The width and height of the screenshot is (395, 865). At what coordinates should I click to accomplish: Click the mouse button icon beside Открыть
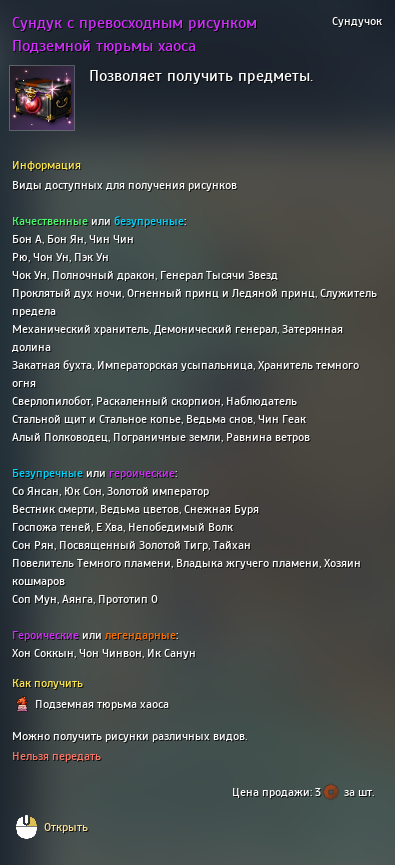pos(26,827)
